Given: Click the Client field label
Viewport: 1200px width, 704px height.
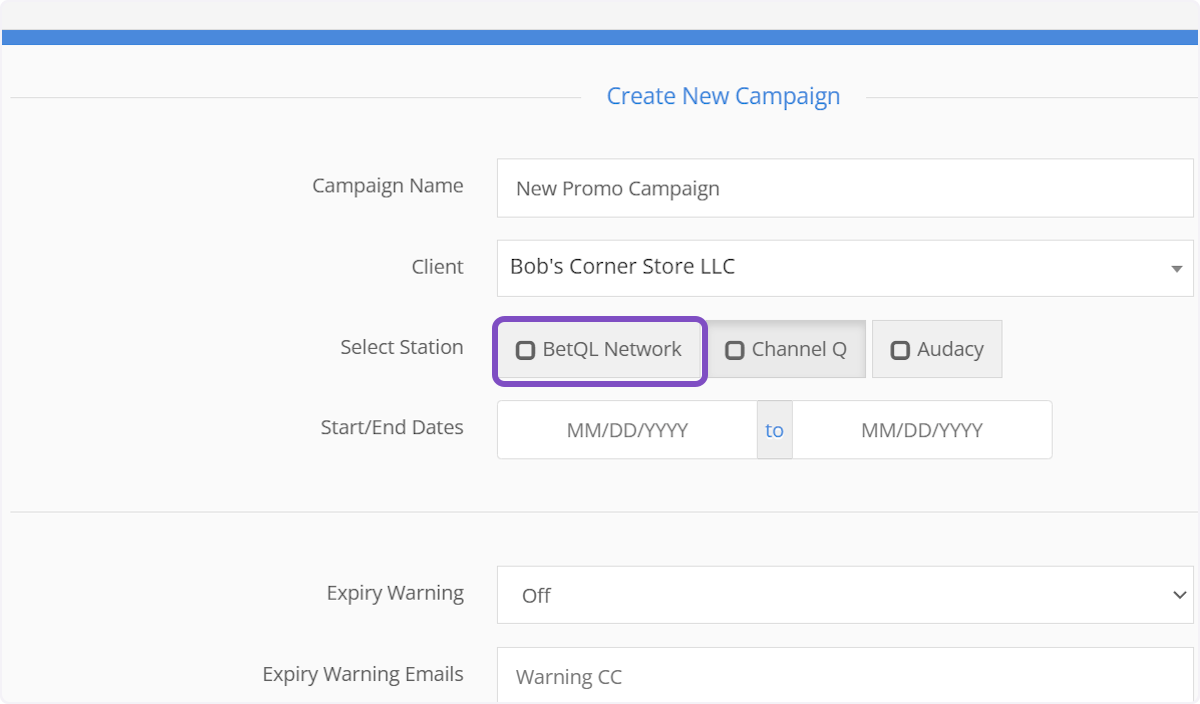Looking at the screenshot, I should tap(437, 267).
